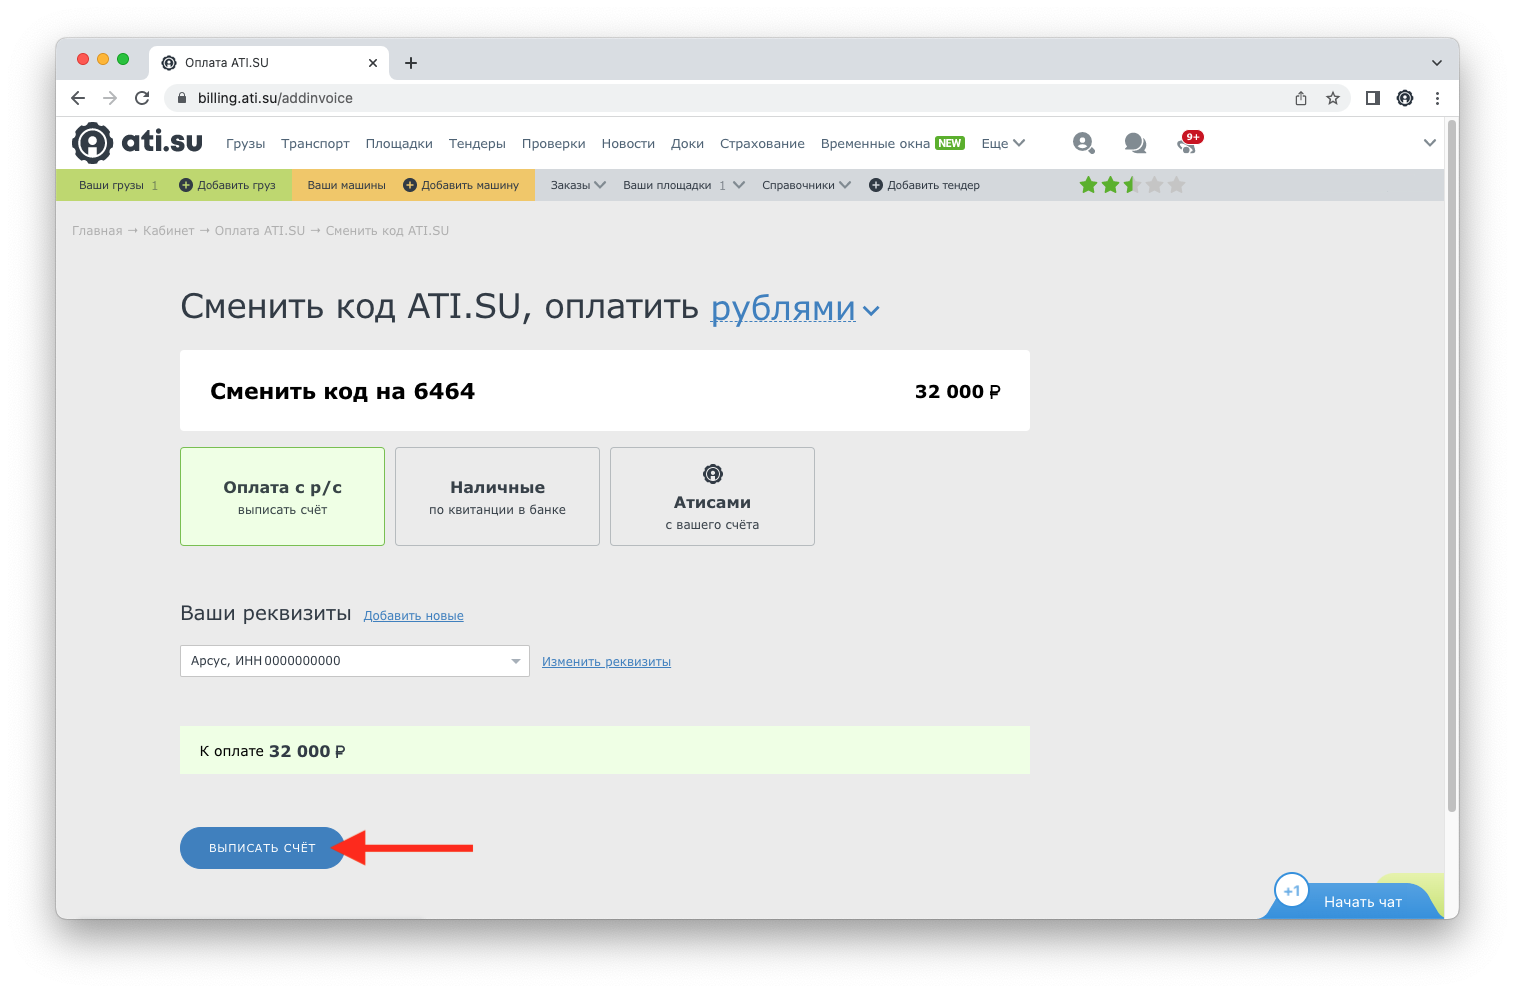Expand the Заказы dropdown
This screenshot has height=993, width=1515.
point(578,185)
